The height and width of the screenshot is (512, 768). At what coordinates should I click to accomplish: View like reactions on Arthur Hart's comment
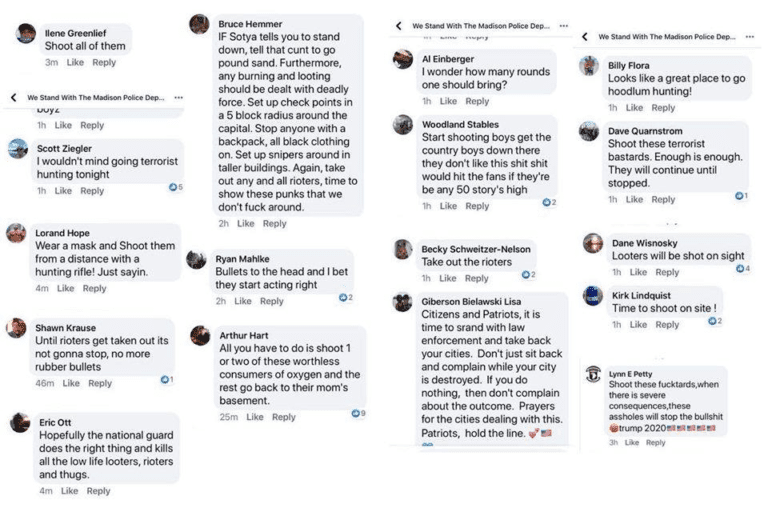(358, 413)
